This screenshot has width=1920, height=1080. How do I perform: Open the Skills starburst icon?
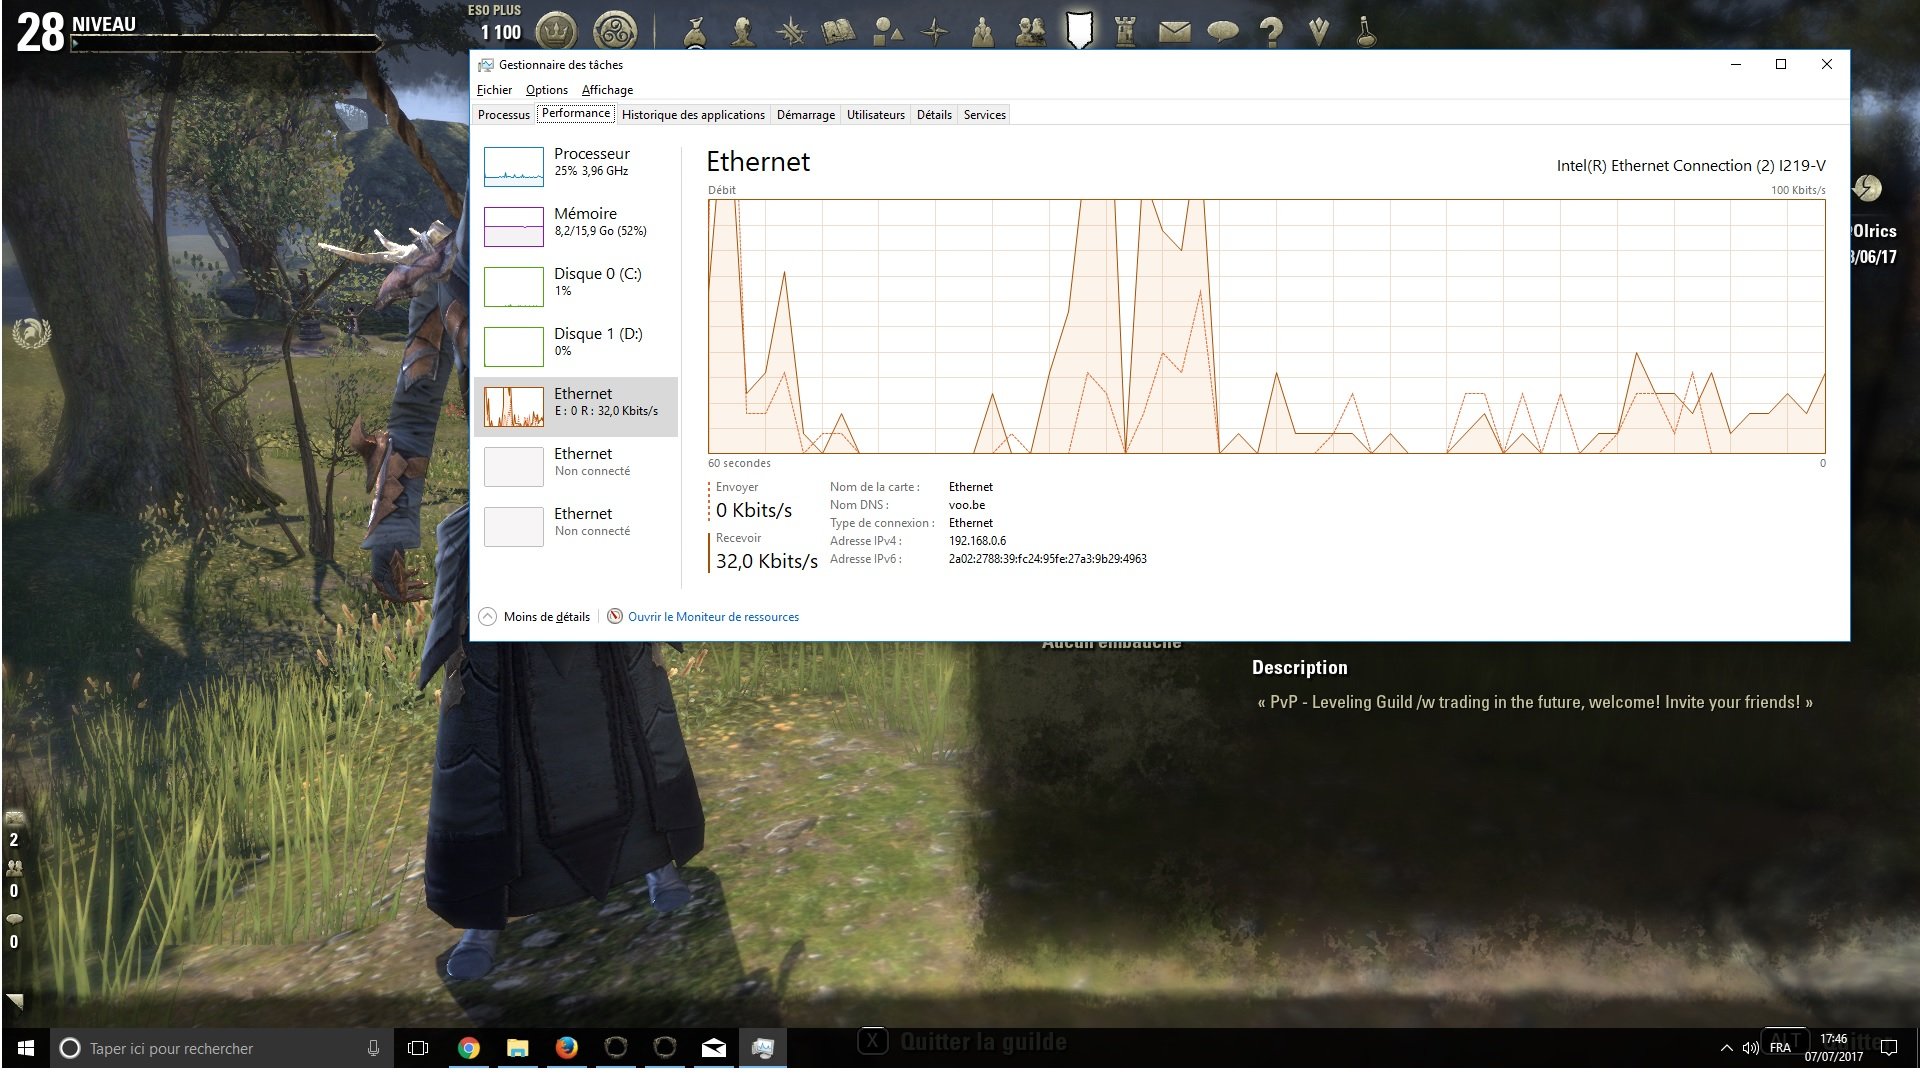click(x=791, y=32)
